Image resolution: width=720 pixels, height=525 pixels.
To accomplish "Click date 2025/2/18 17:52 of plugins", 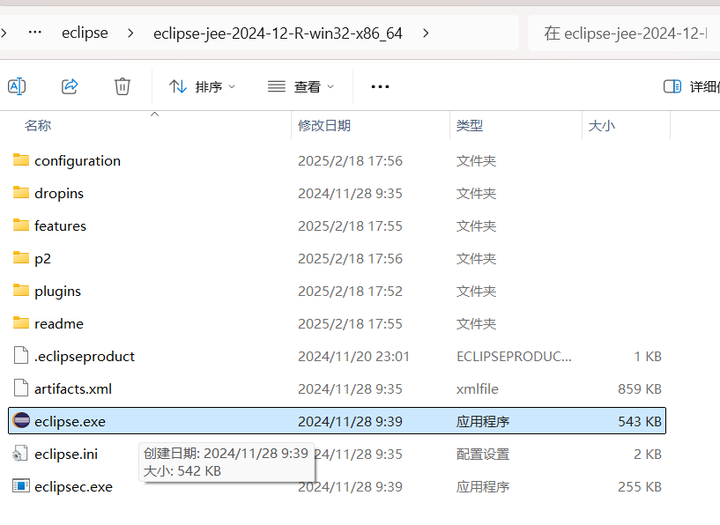I will (x=350, y=291).
